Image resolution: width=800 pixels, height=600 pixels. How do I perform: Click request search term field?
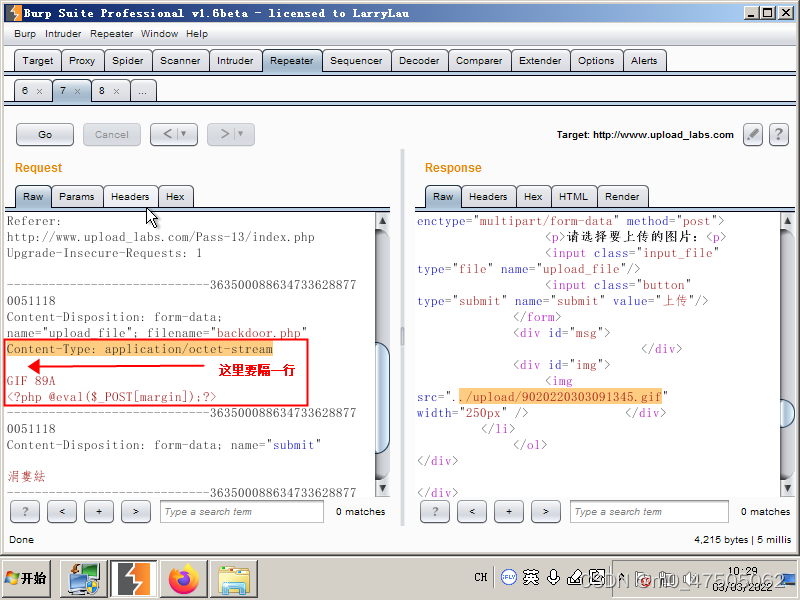[242, 511]
